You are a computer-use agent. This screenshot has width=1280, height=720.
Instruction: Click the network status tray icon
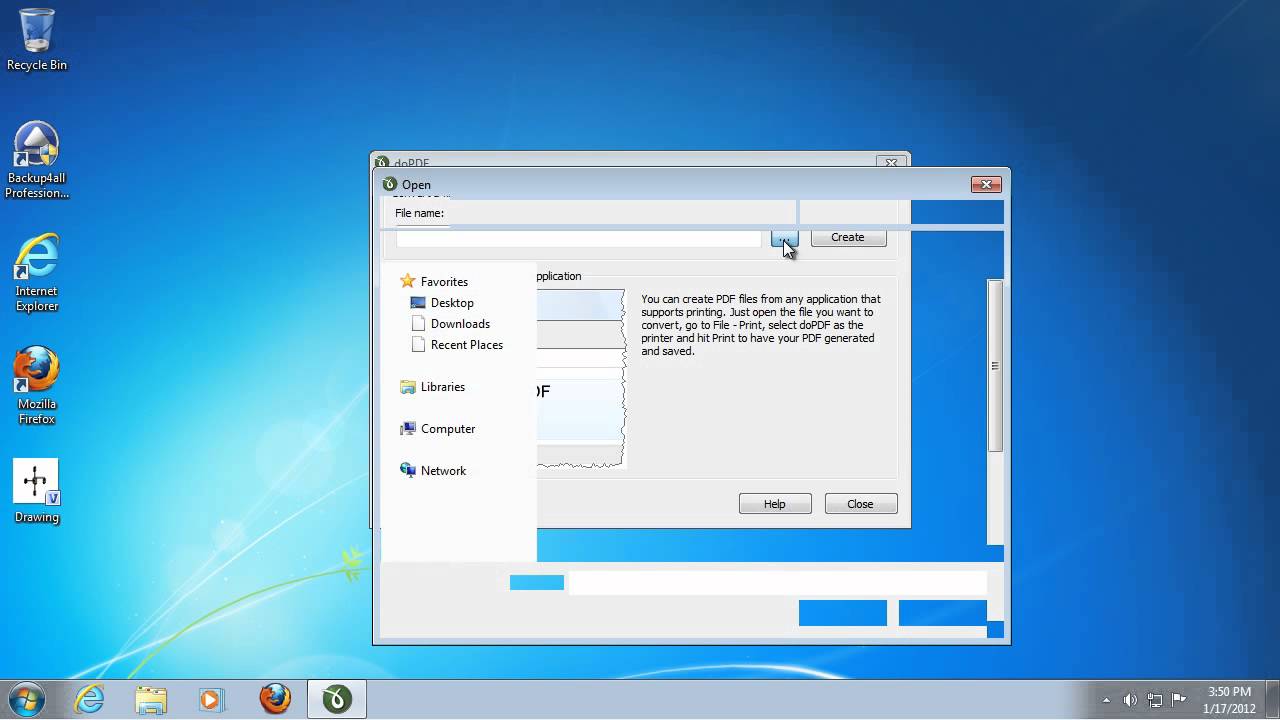[x=1155, y=700]
